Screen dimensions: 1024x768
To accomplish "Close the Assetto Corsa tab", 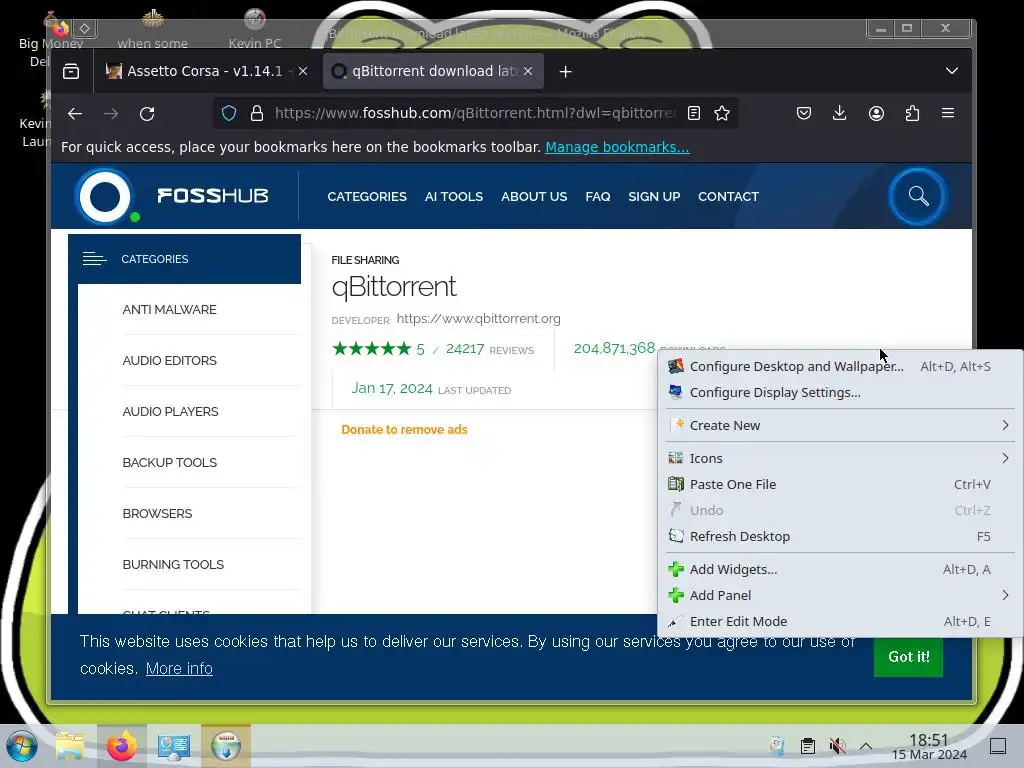I will pos(303,71).
